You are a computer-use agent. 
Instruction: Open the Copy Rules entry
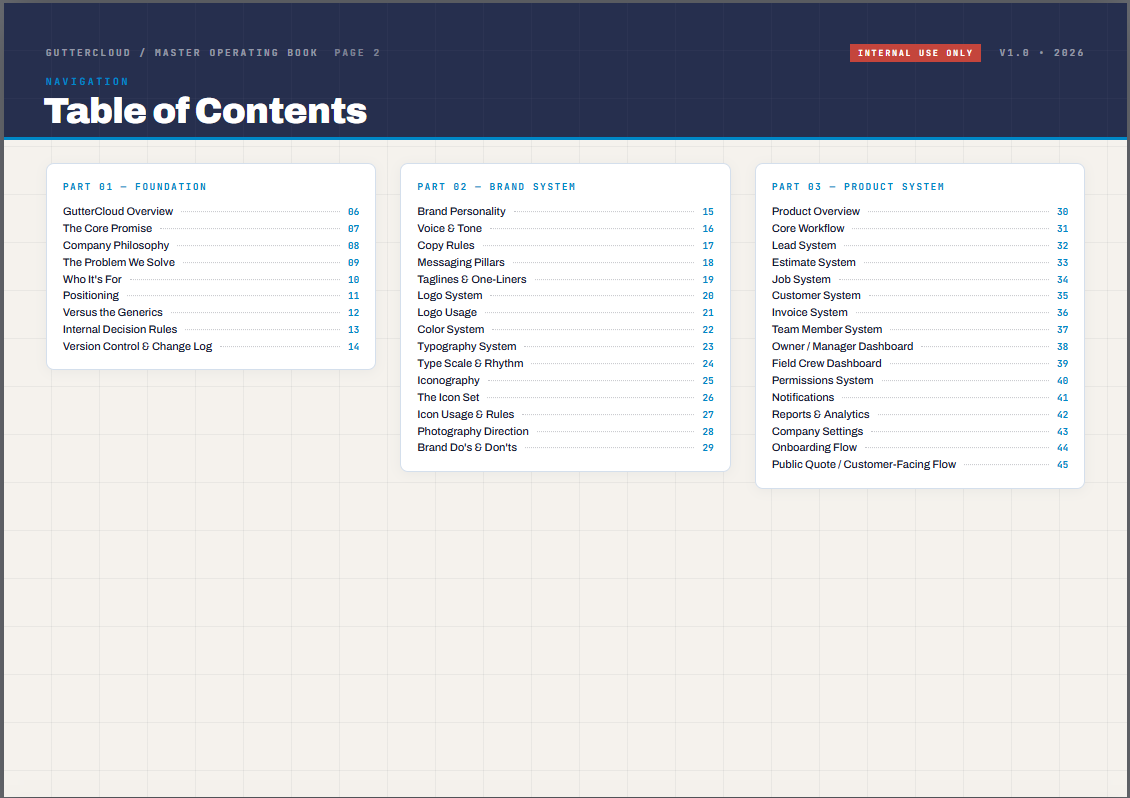[x=565, y=245]
